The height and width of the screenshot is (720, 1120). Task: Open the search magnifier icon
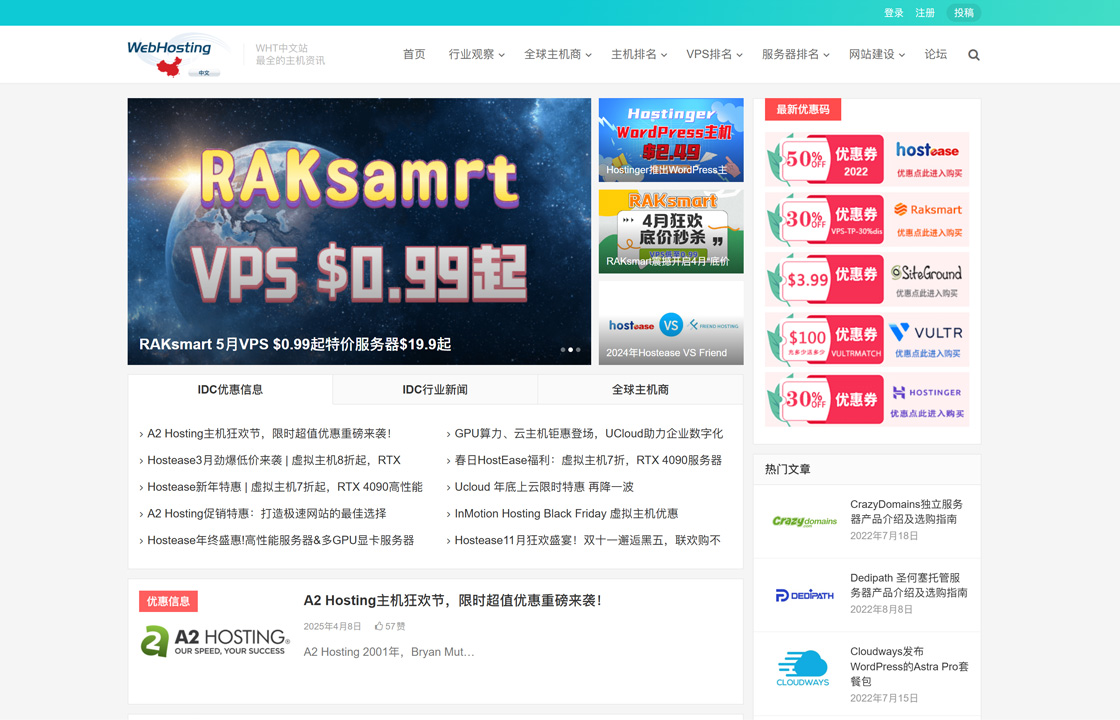[974, 55]
